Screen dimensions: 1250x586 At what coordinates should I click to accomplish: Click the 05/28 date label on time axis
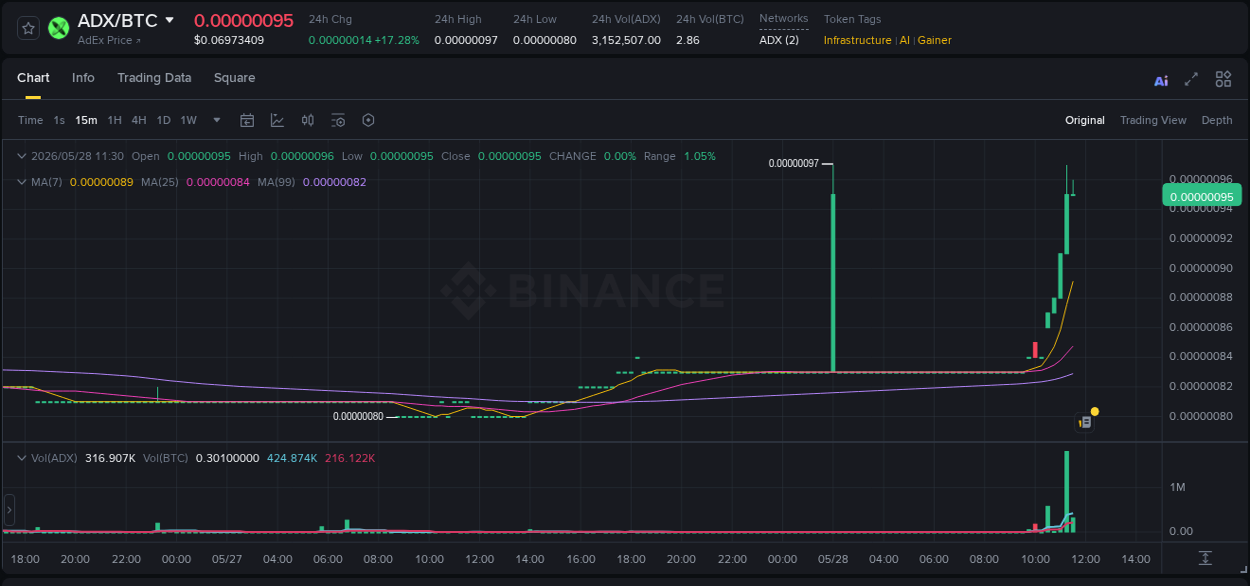833,559
